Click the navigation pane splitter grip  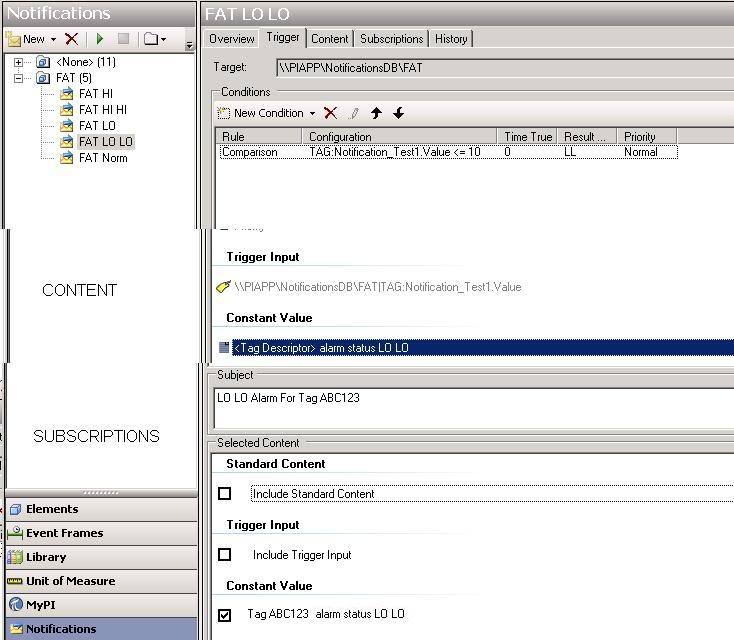(x=101, y=493)
